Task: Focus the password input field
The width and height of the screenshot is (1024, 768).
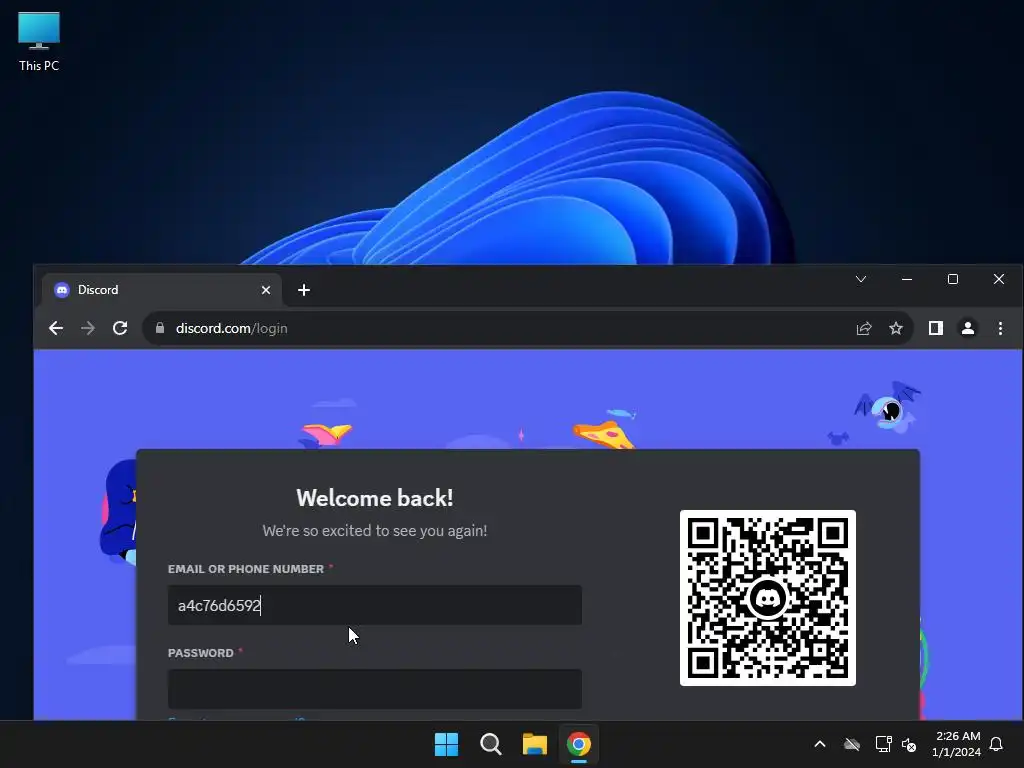Action: [375, 689]
